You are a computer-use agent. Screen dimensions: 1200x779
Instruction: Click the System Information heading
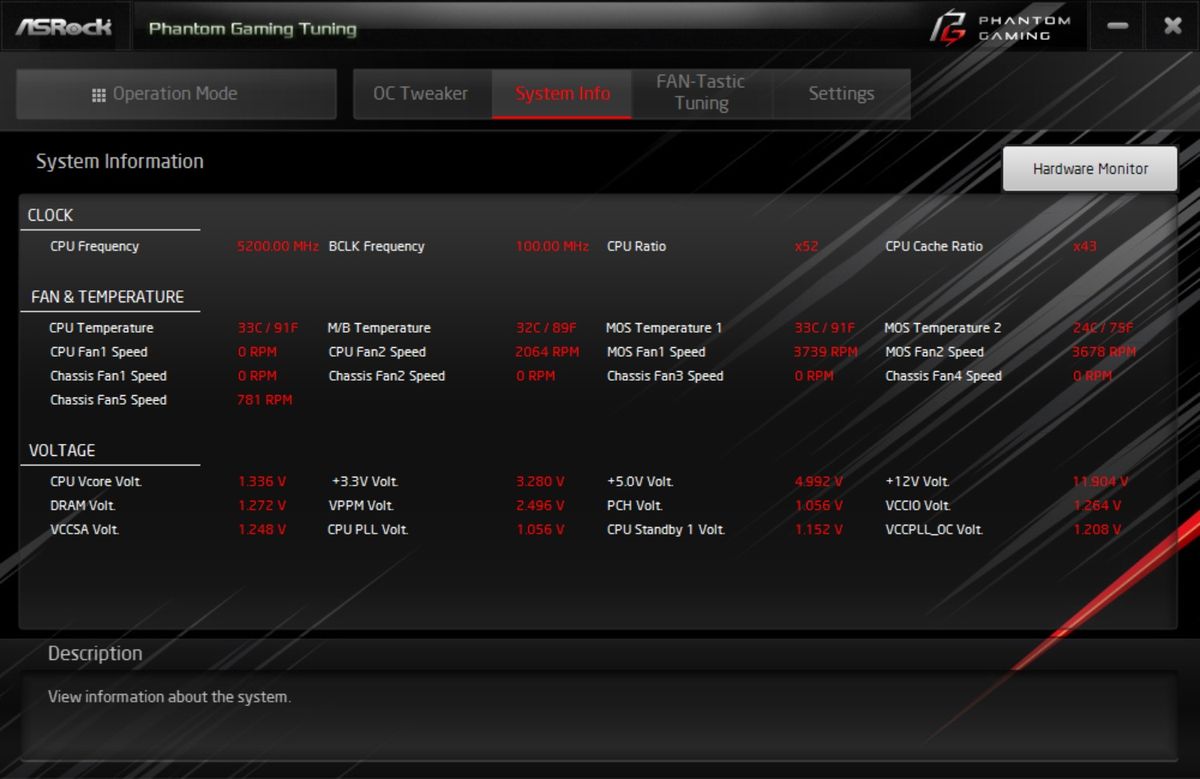120,162
